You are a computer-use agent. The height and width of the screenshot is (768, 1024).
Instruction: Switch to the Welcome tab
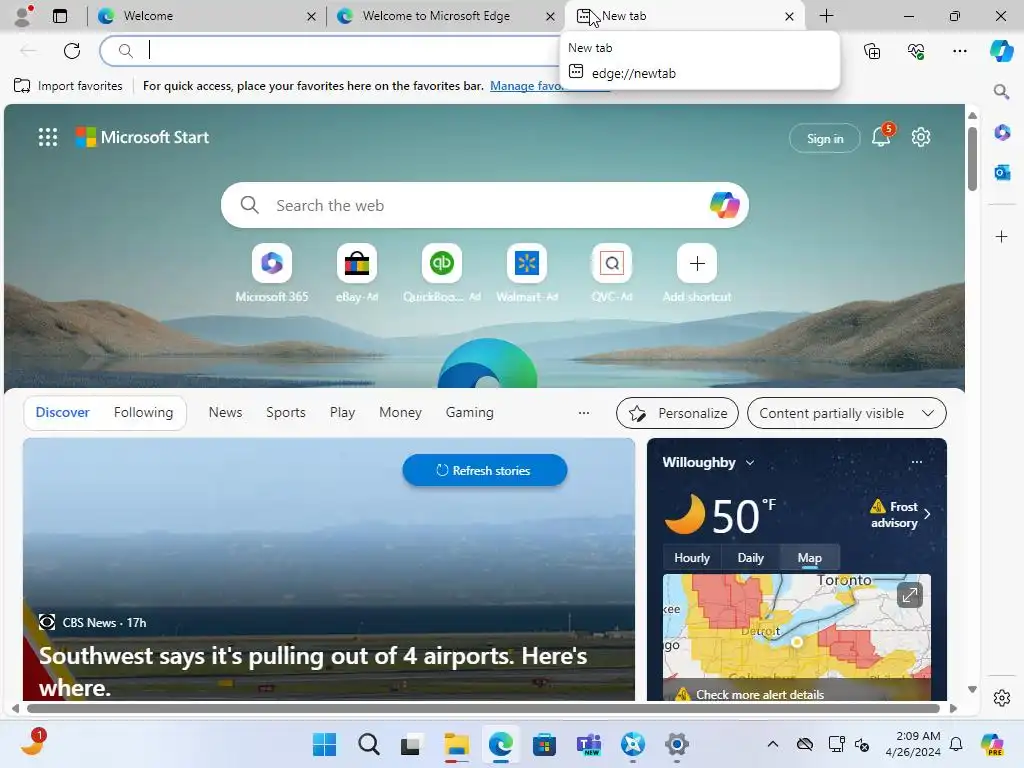pyautogui.click(x=204, y=16)
